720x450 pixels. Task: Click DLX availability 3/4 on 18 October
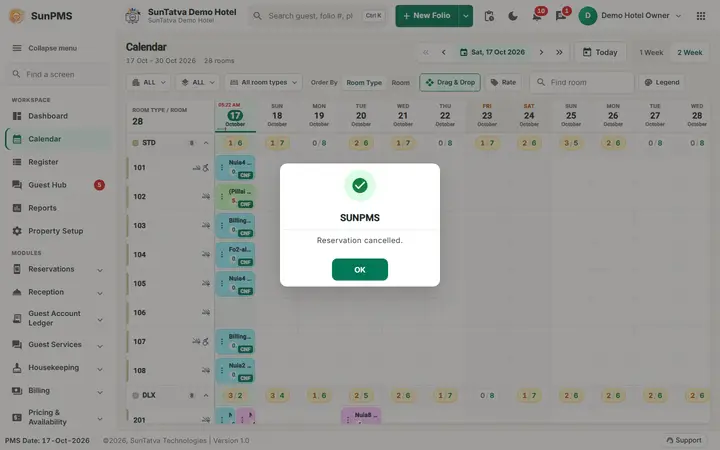[277, 395]
